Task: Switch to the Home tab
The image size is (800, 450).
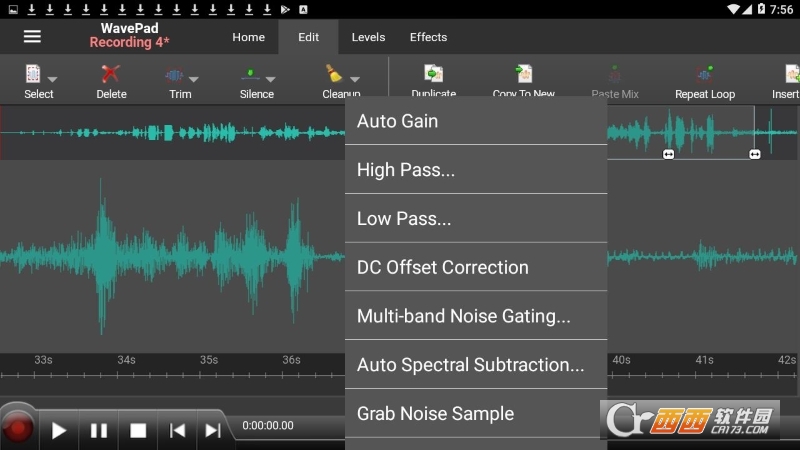Action: point(248,37)
